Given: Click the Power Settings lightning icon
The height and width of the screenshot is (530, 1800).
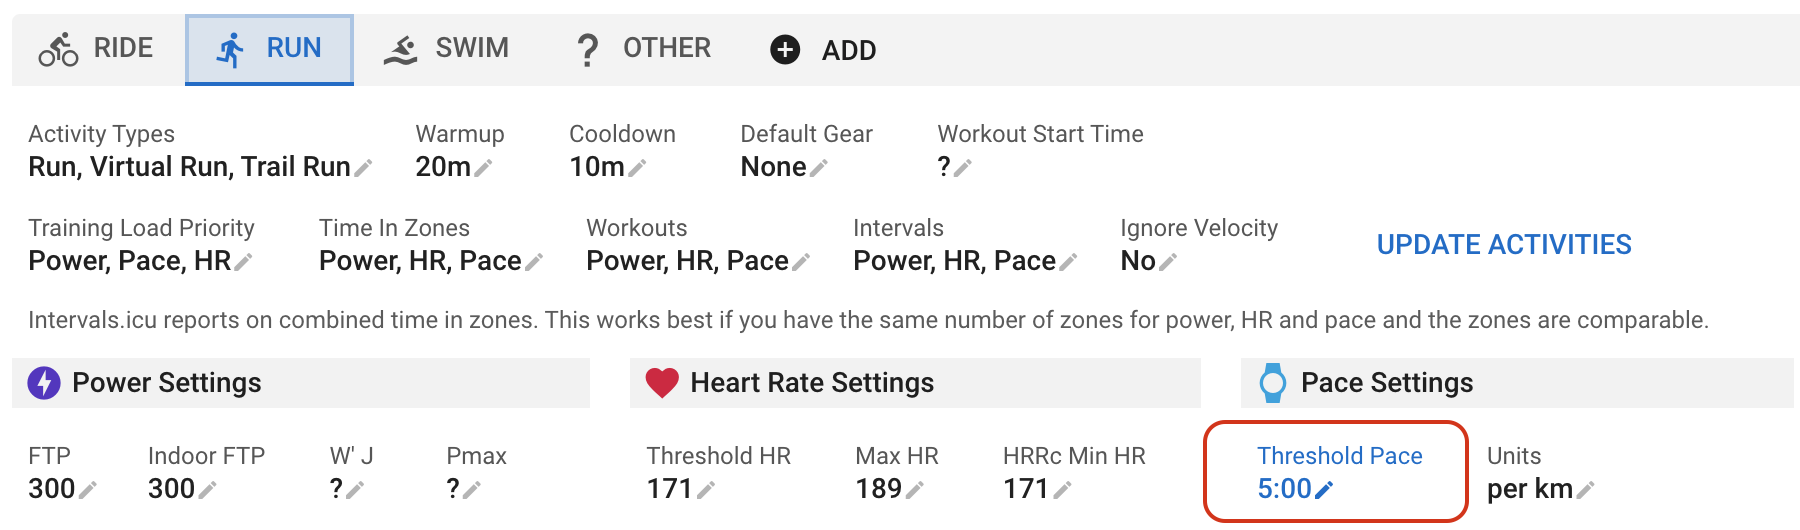Looking at the screenshot, I should (x=44, y=383).
